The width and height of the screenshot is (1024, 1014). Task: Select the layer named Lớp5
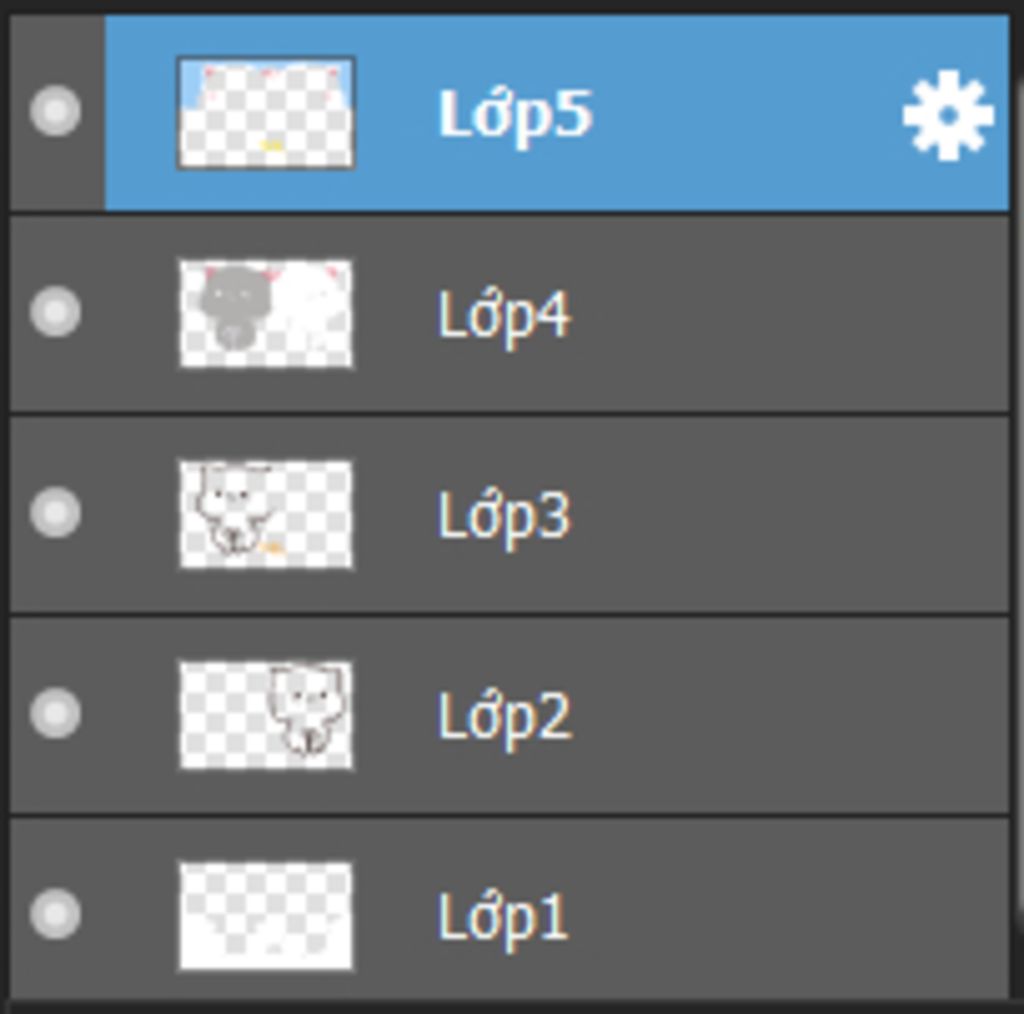[x=515, y=116]
